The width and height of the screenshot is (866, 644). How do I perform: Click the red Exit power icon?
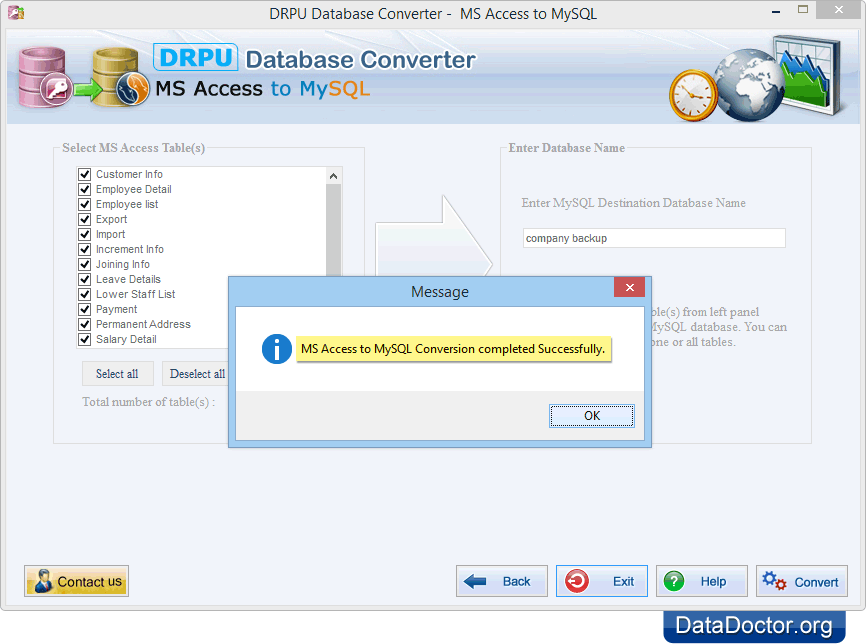(577, 581)
